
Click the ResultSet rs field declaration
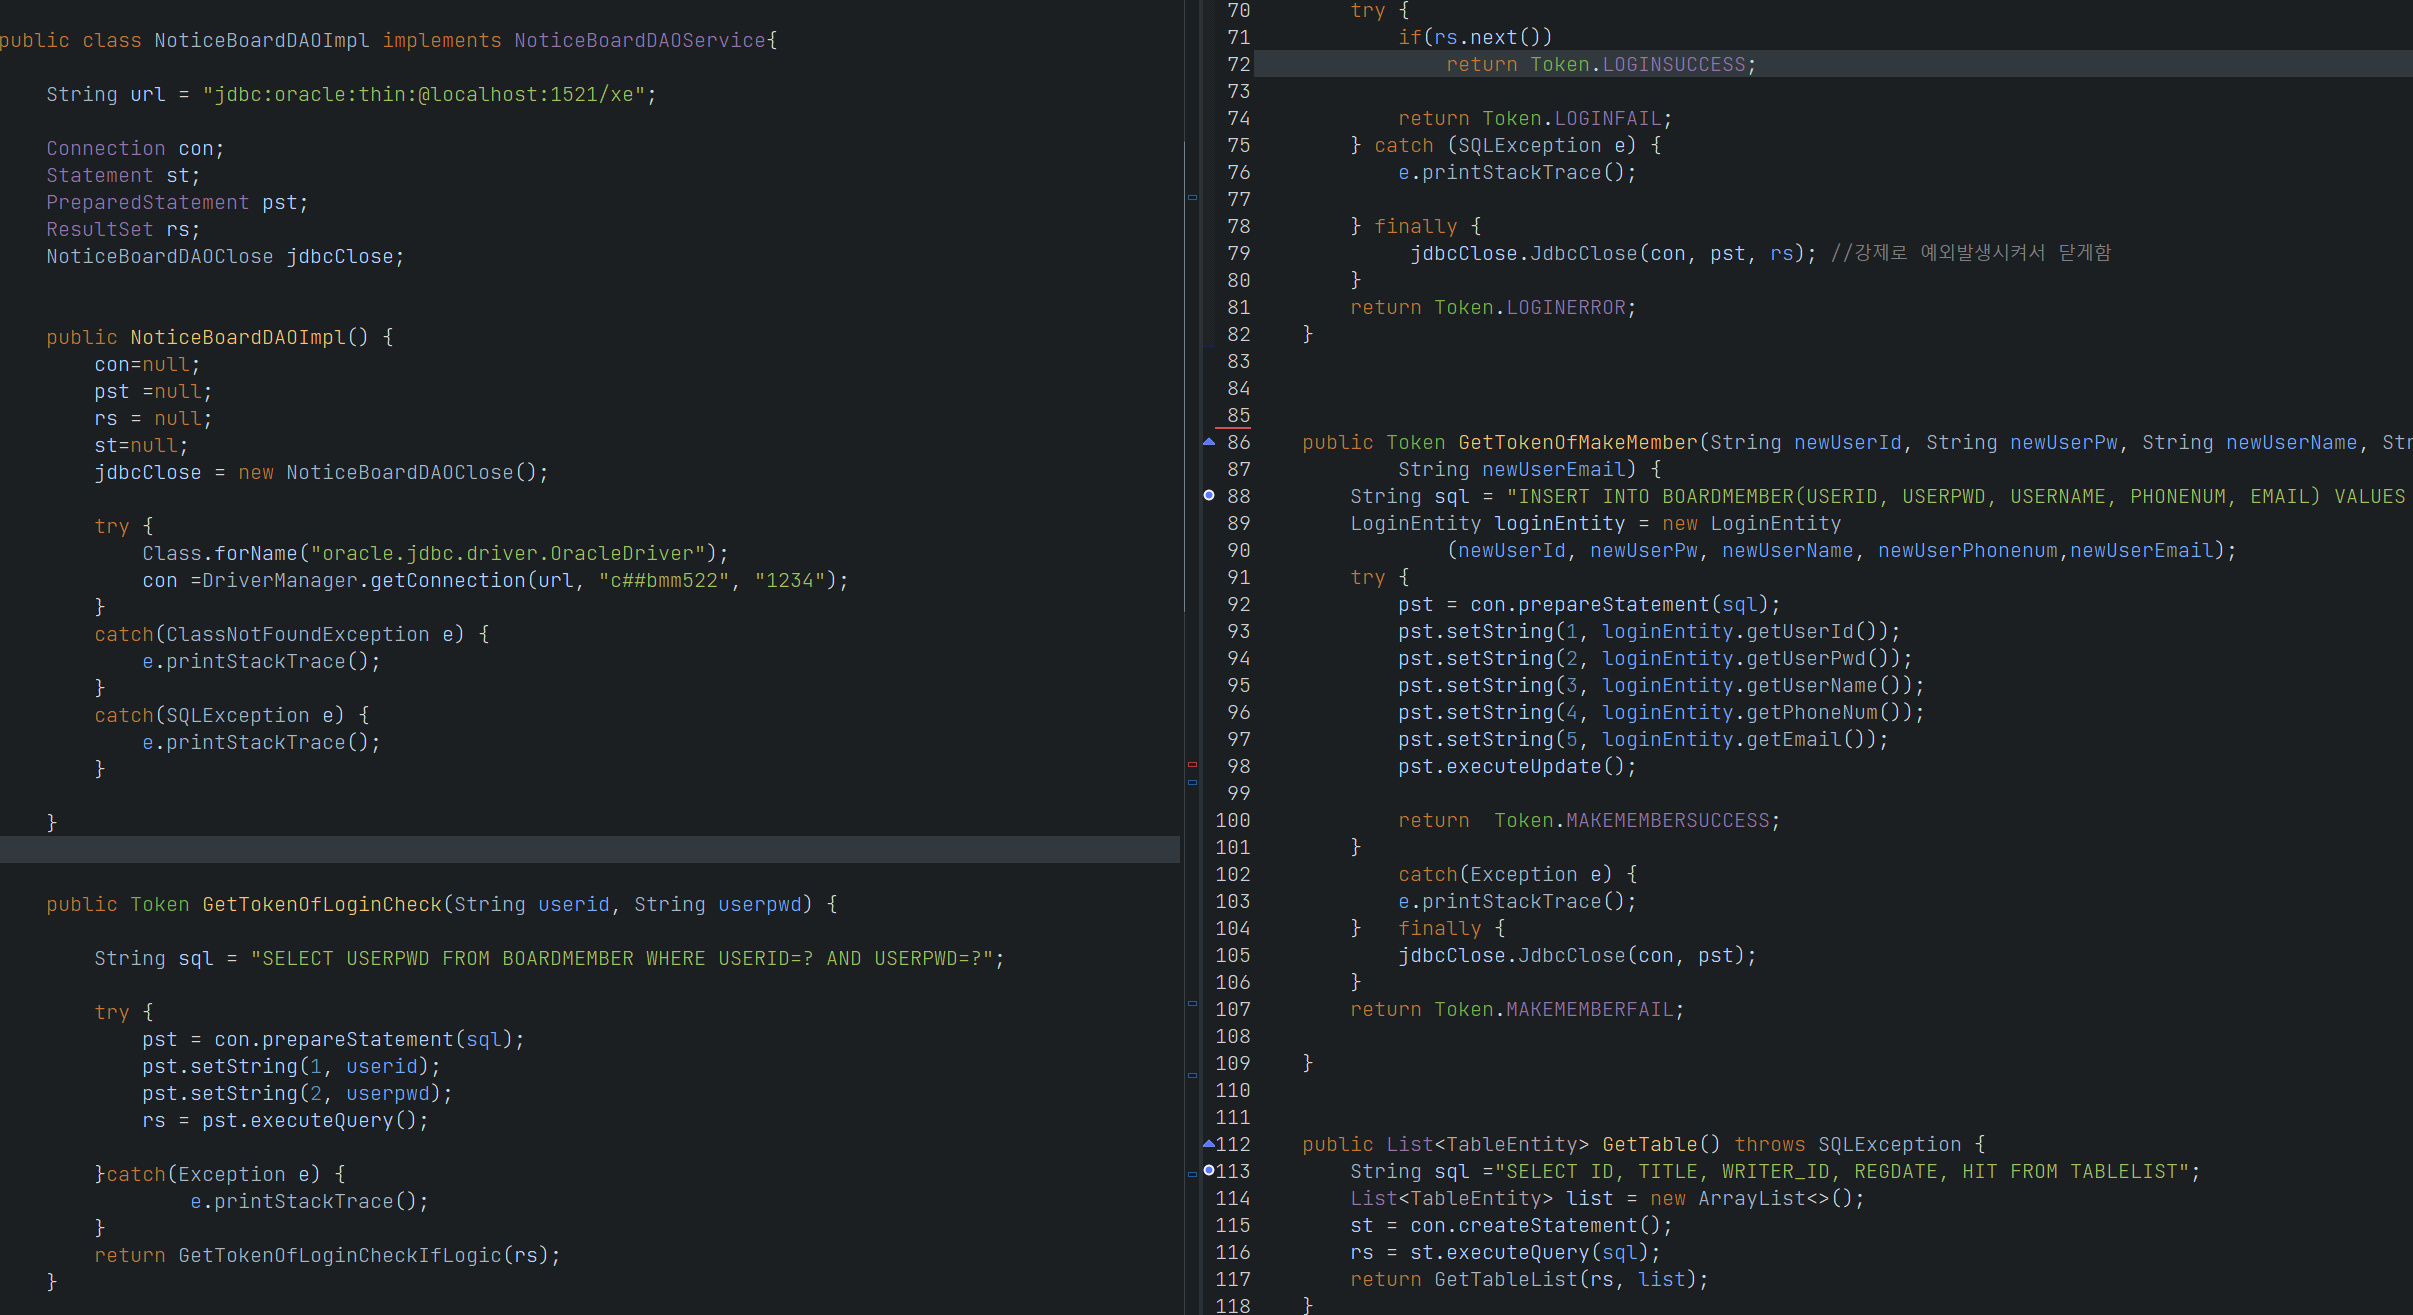(x=123, y=229)
